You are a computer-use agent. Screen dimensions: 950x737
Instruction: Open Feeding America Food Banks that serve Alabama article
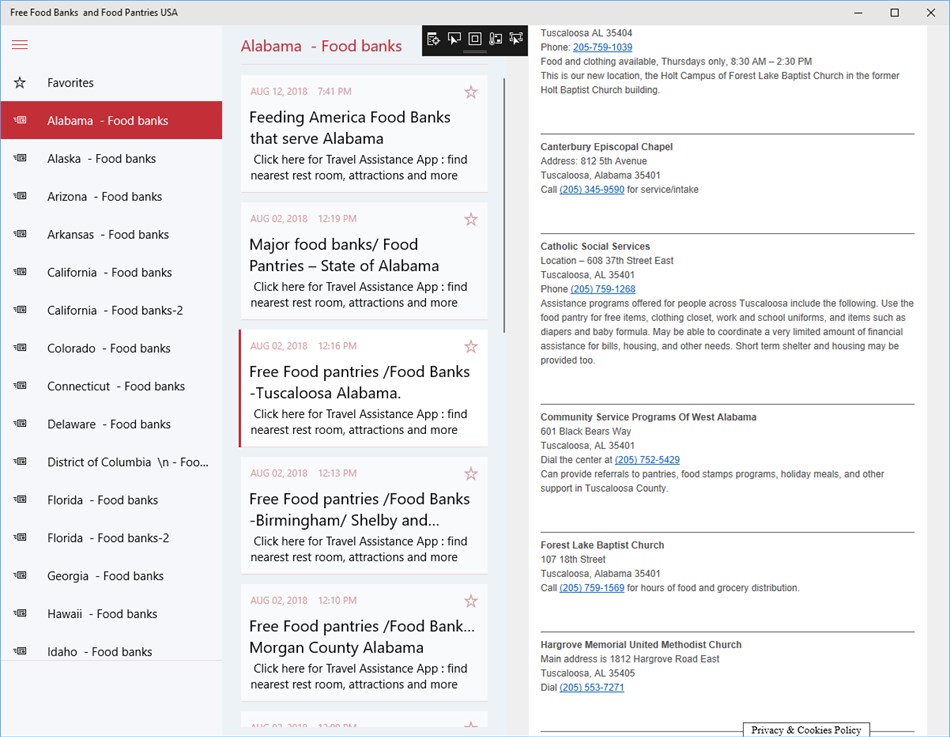pyautogui.click(x=364, y=134)
